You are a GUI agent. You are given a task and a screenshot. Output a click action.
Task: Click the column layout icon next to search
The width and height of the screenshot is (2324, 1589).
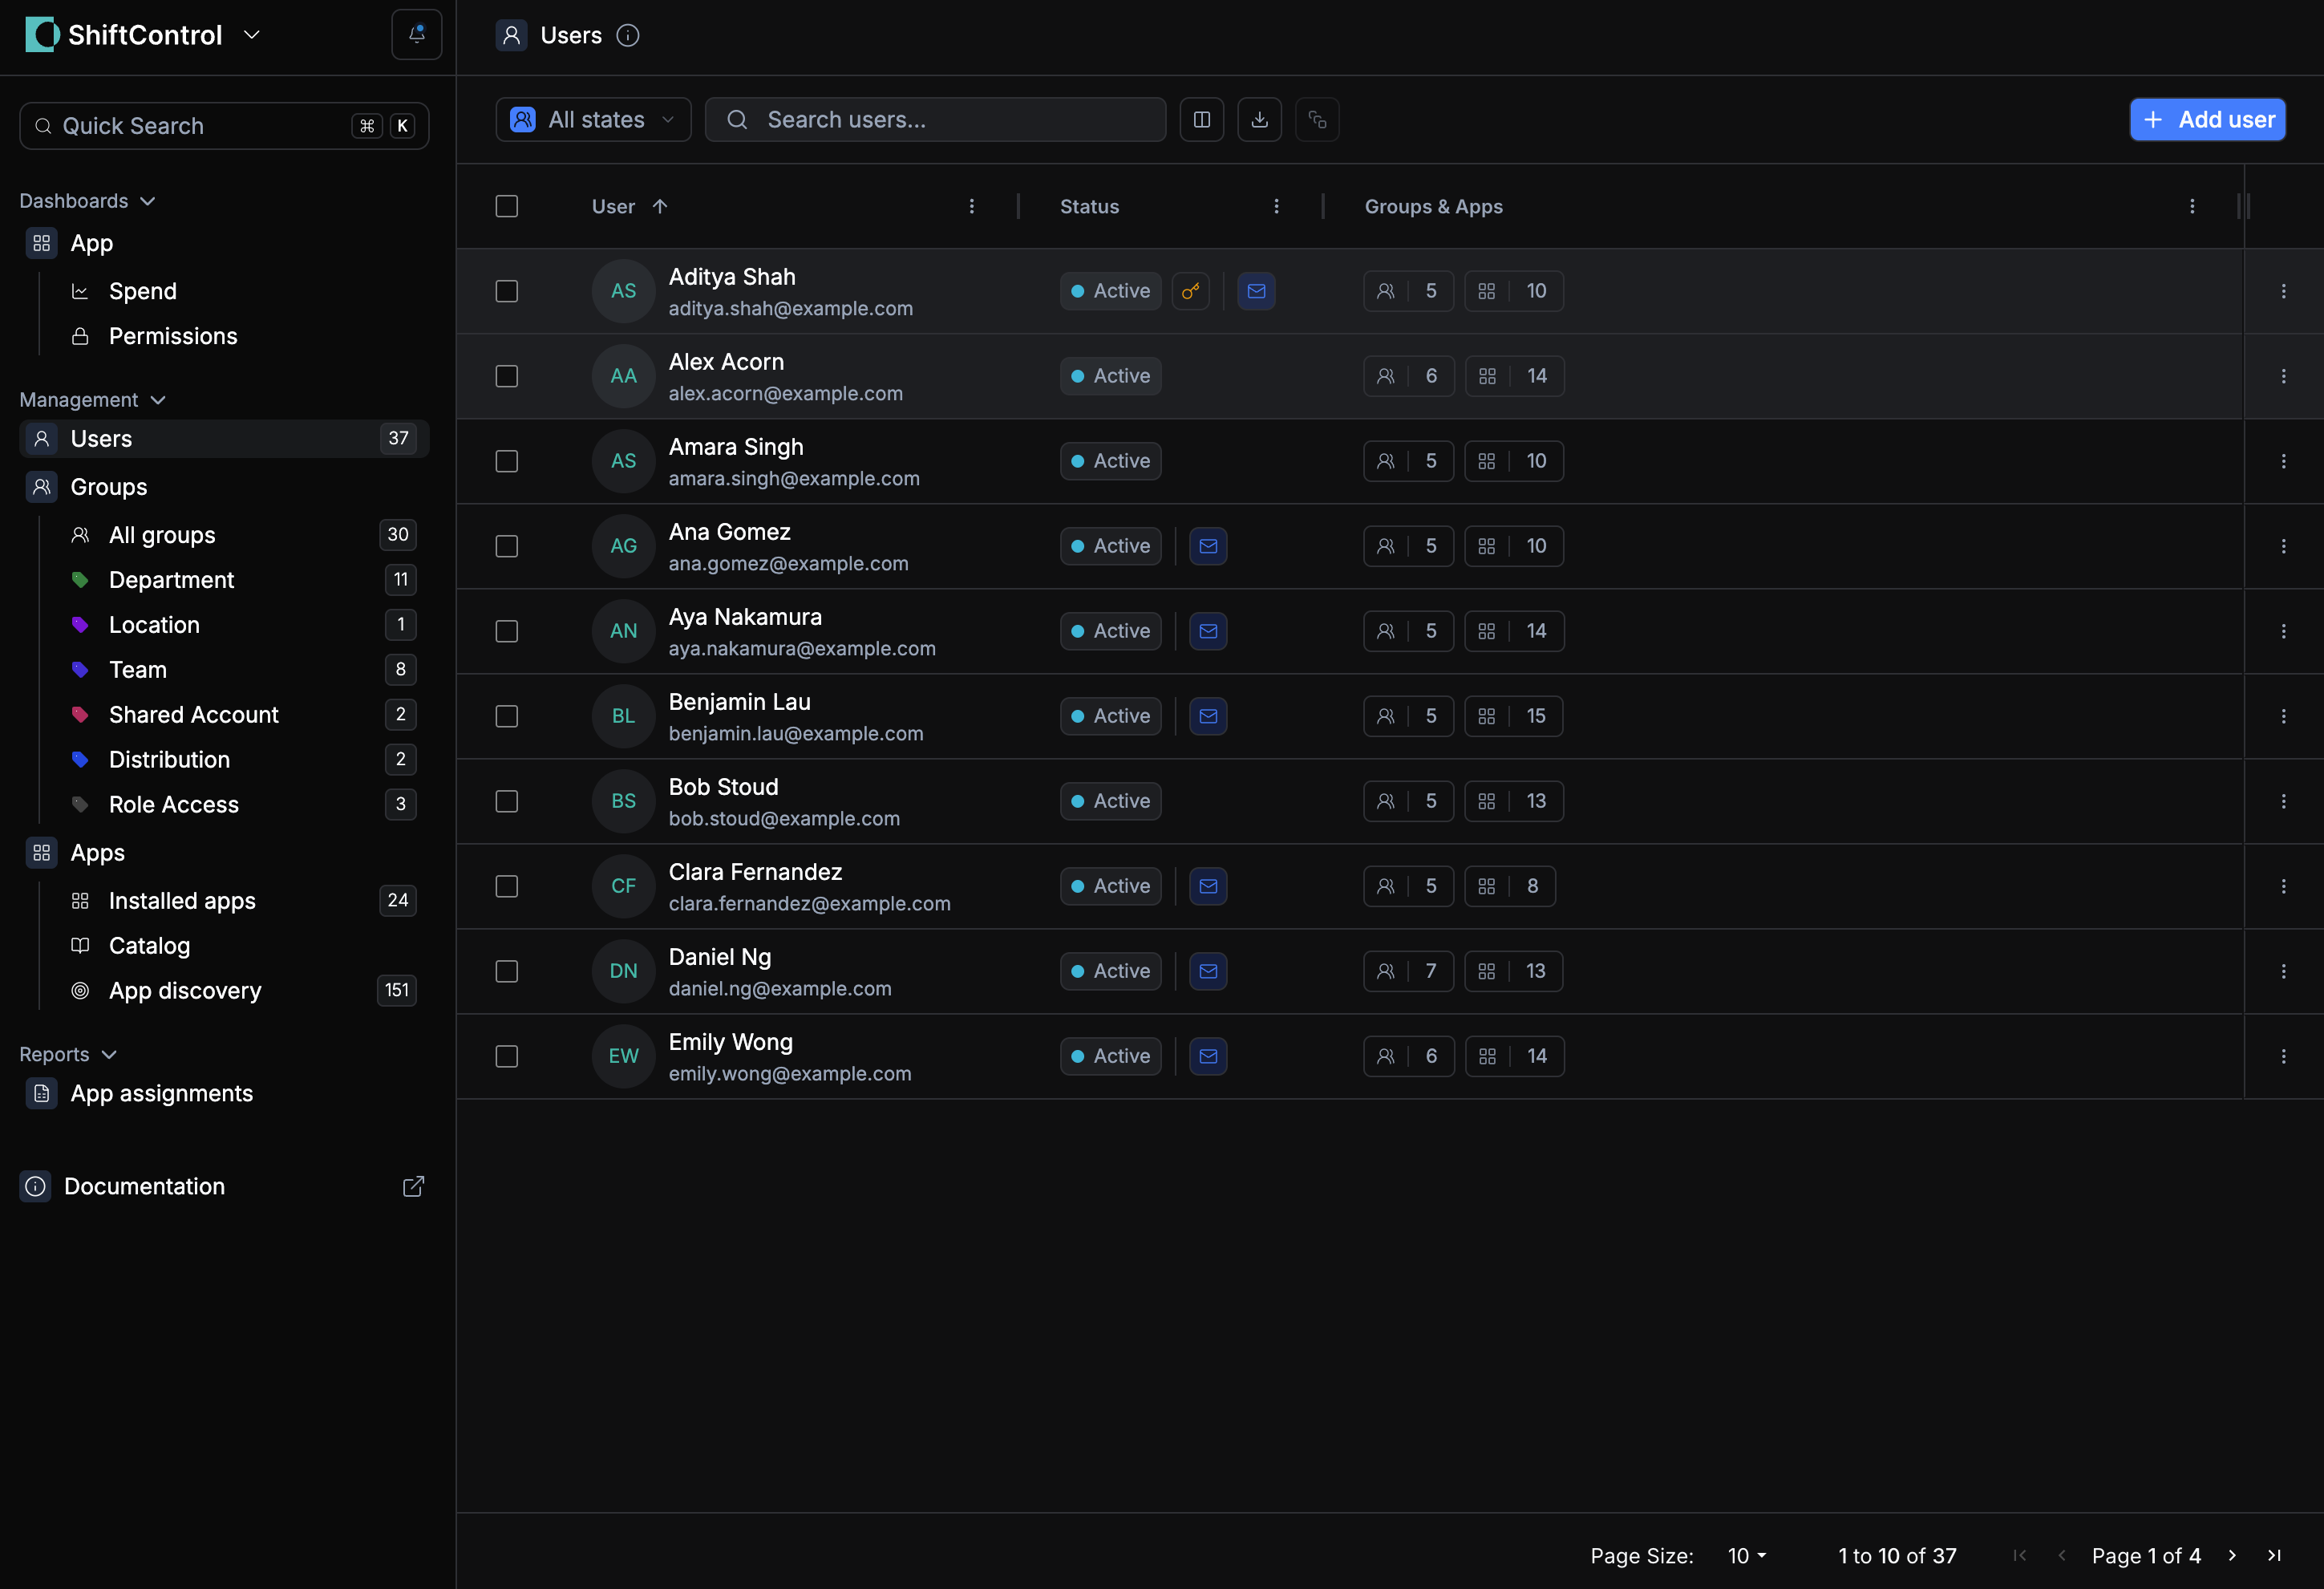click(1201, 119)
